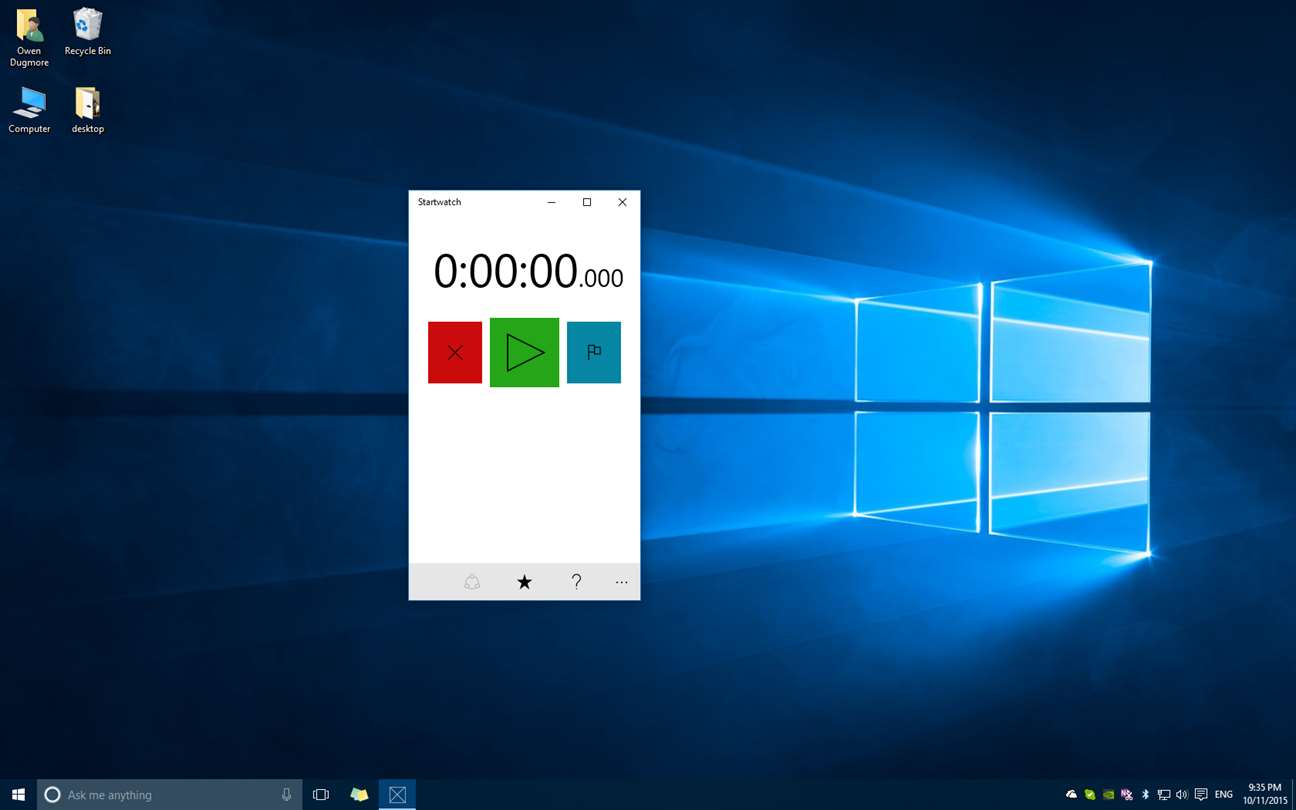Open the Action Center notifications icon

[x=1201, y=795]
